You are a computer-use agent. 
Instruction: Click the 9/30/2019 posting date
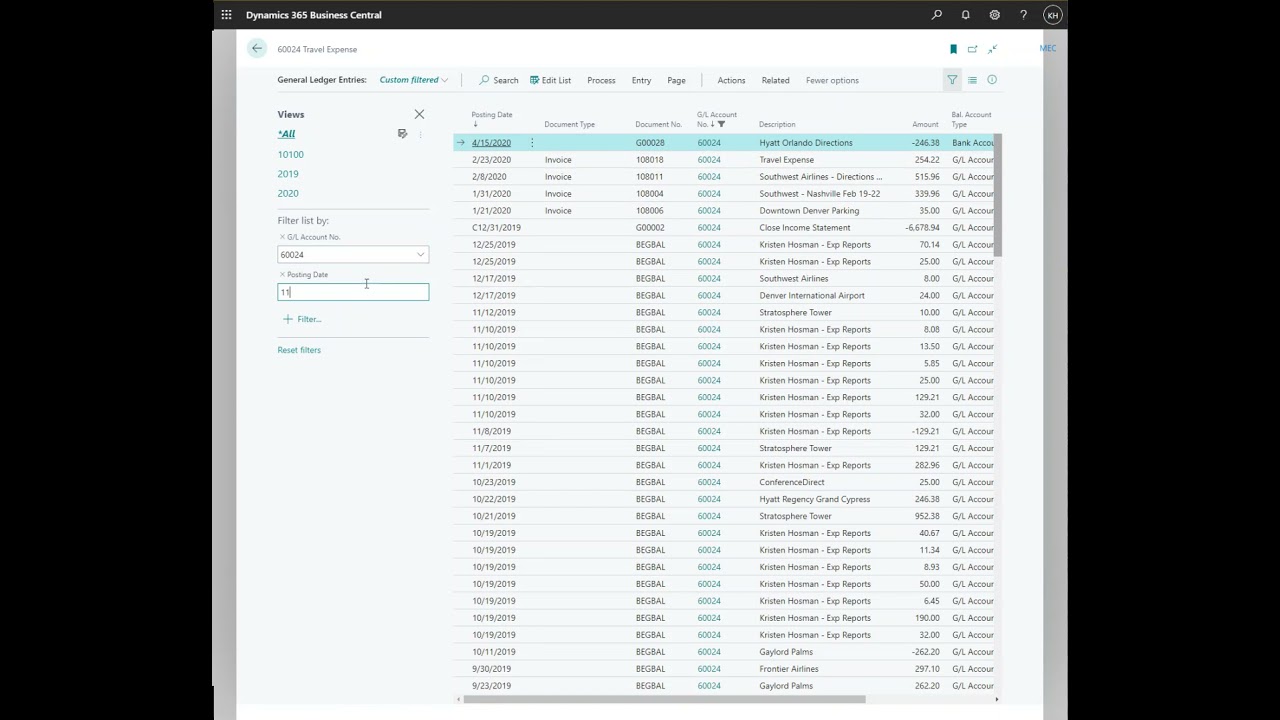click(x=491, y=669)
